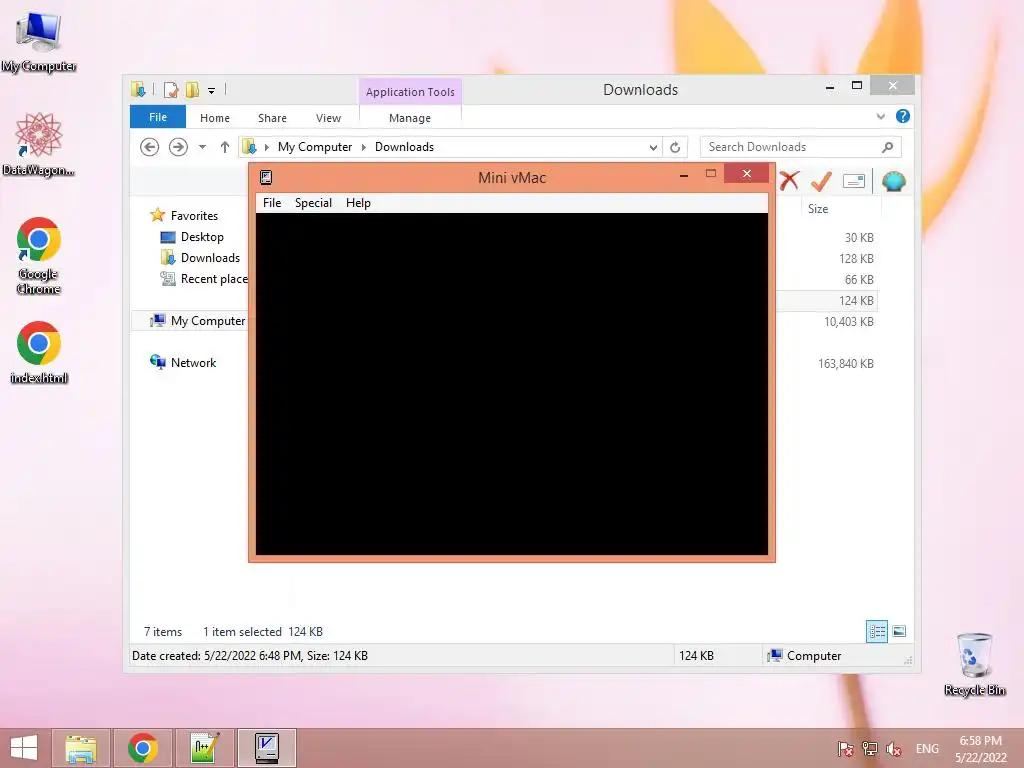Click the Action Center flag icon

point(845,749)
